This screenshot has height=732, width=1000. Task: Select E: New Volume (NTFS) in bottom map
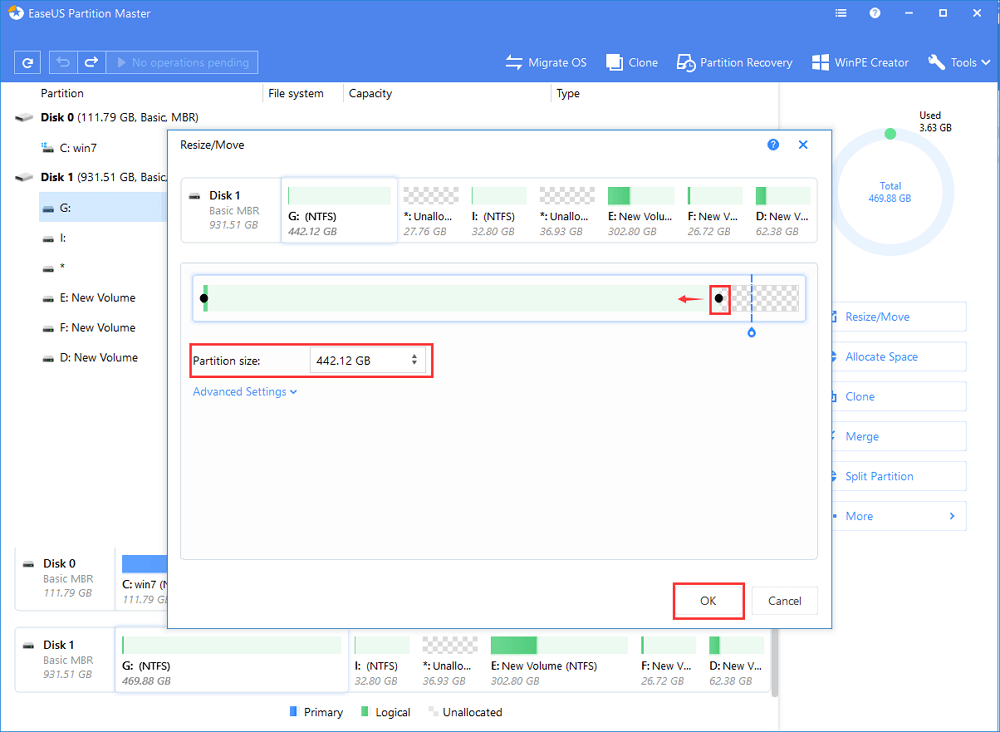pyautogui.click(x=559, y=660)
